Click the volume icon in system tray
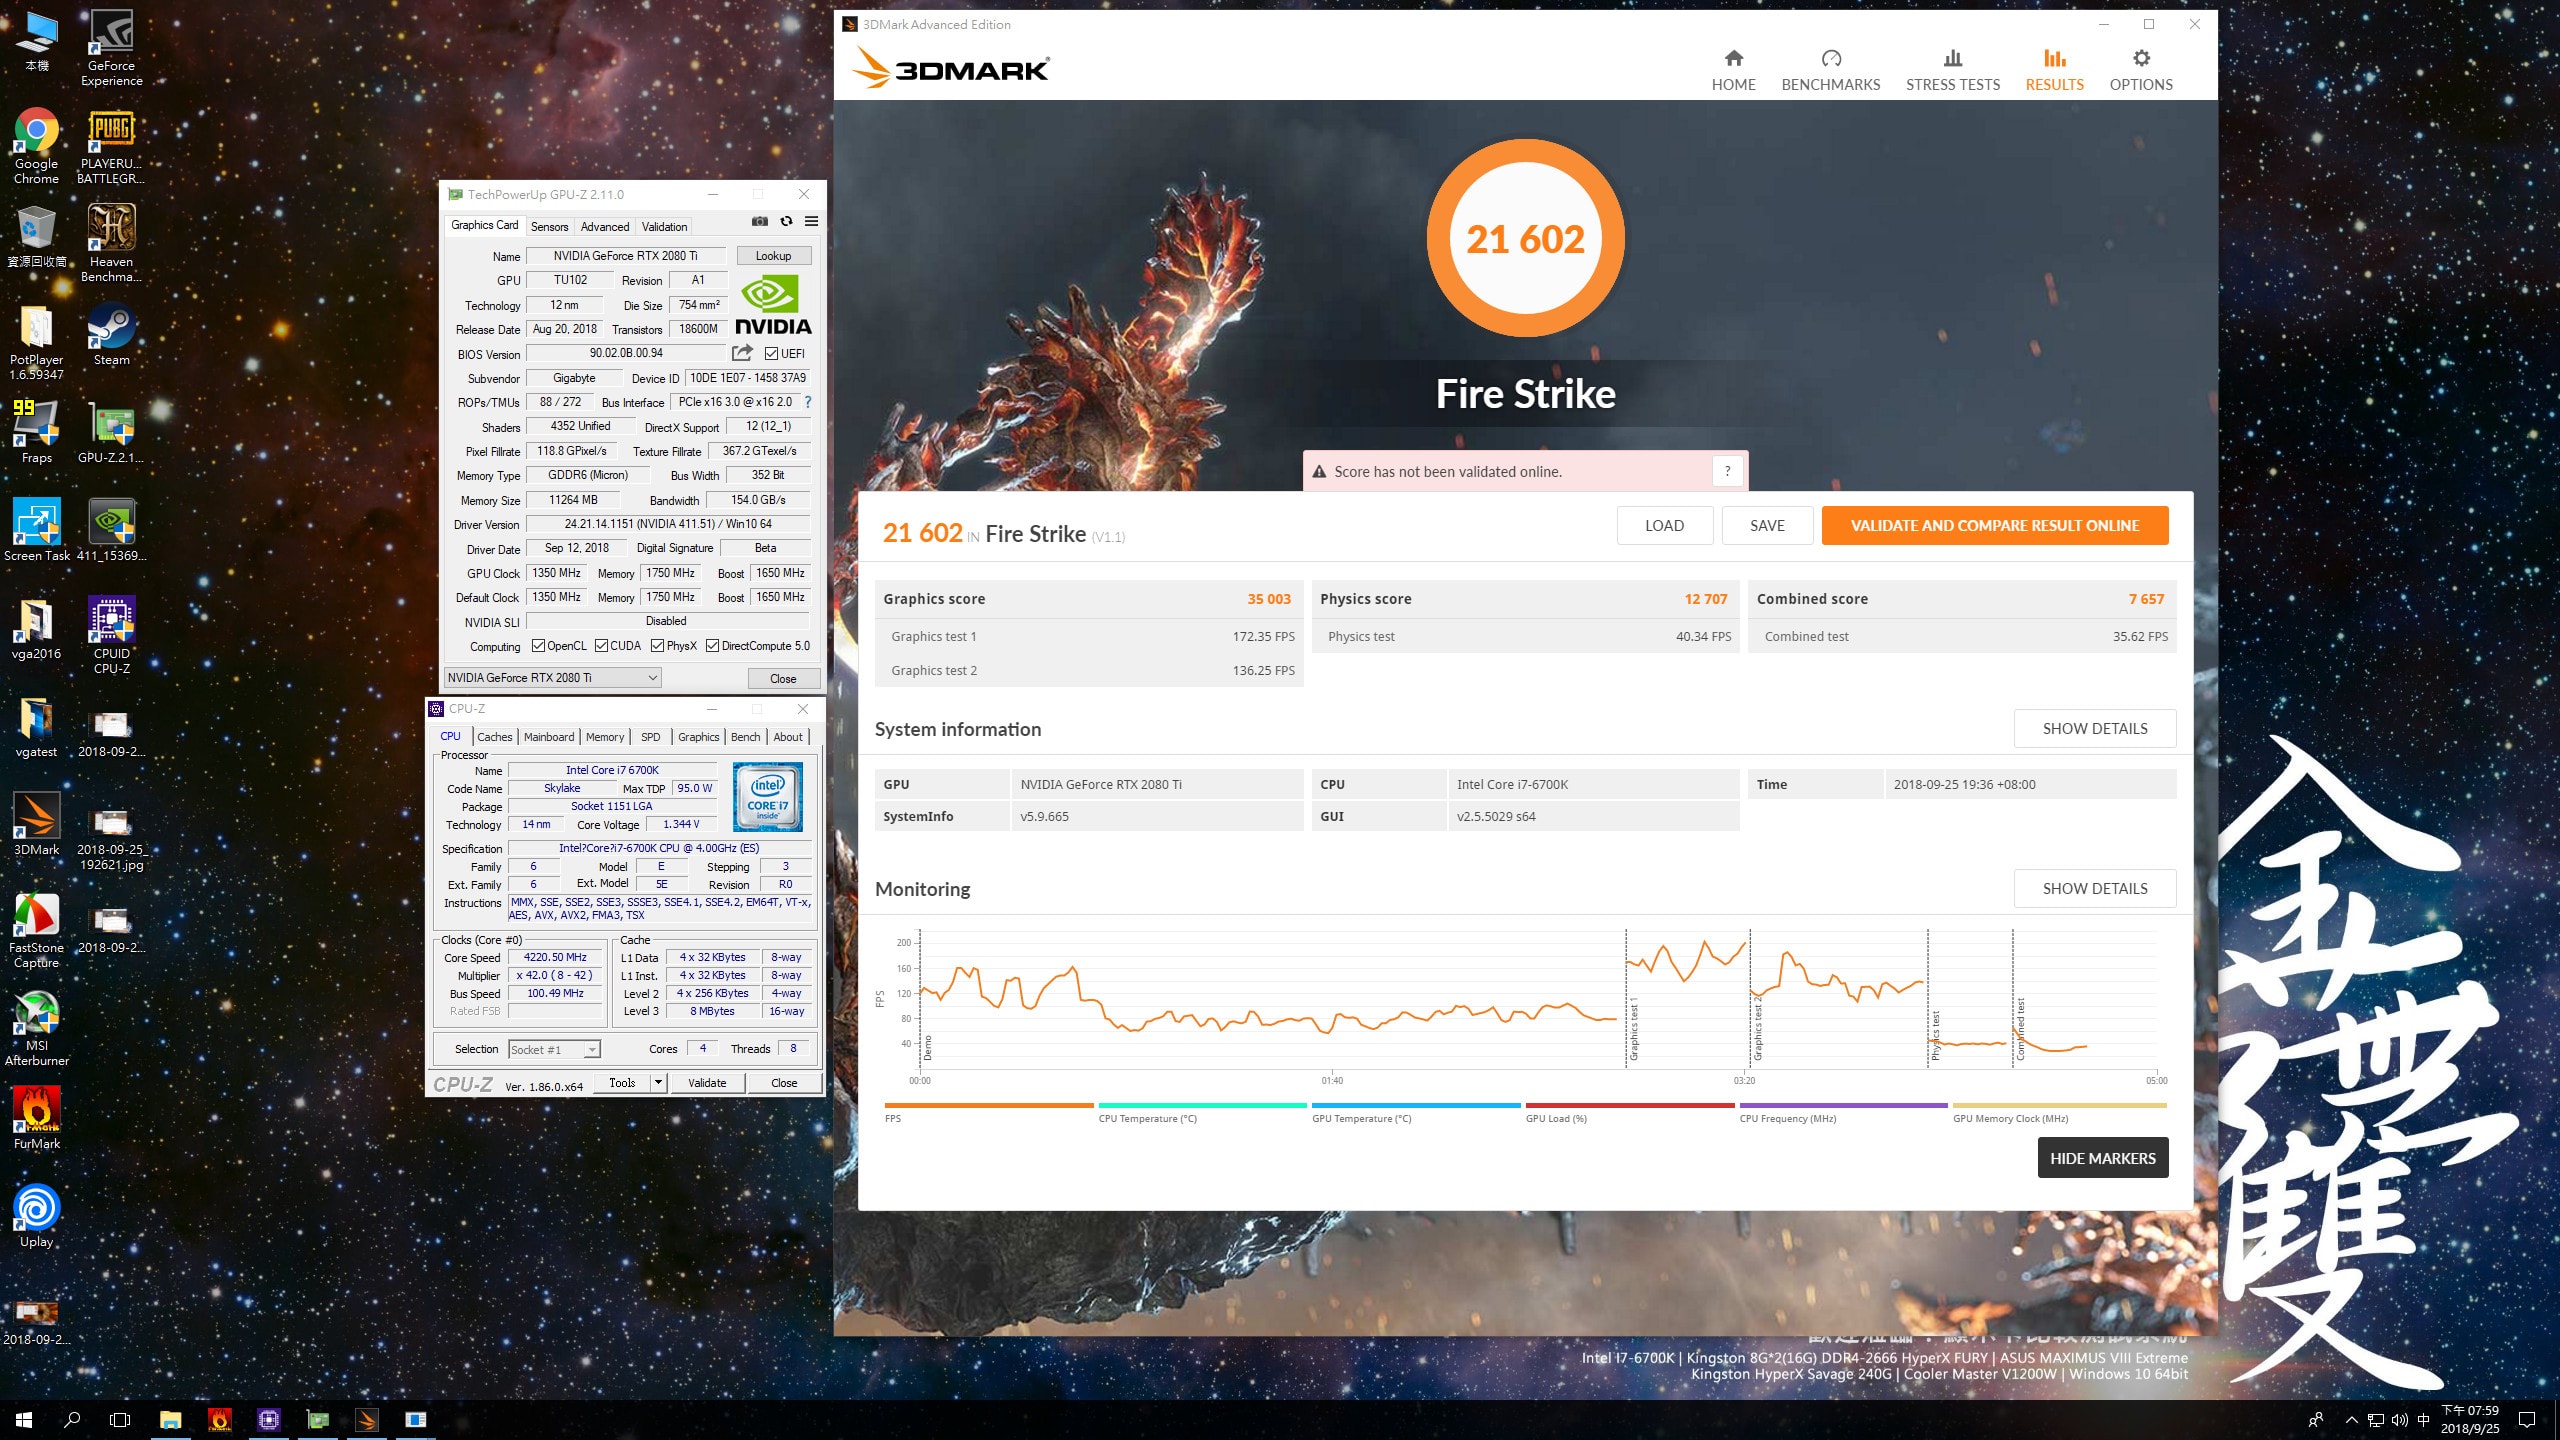The image size is (2560, 1440). pyautogui.click(x=2399, y=1420)
